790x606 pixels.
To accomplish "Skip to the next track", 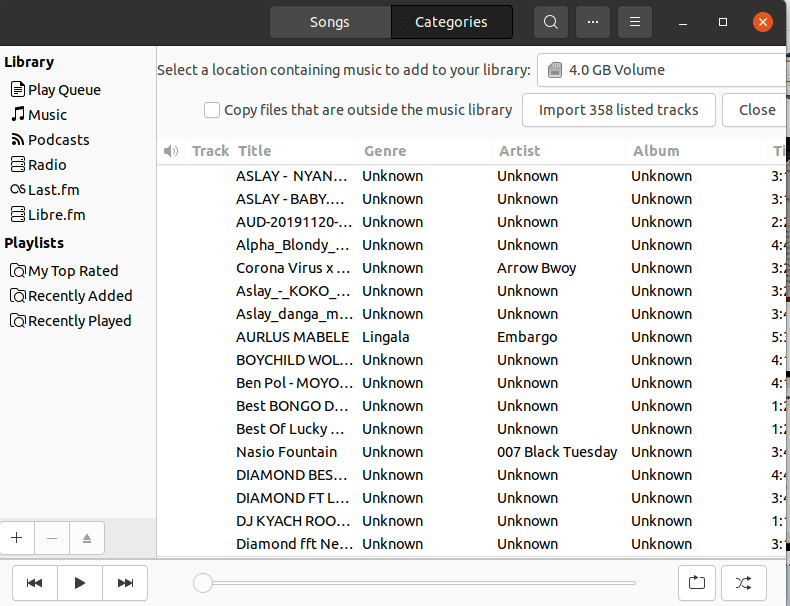I will [125, 583].
